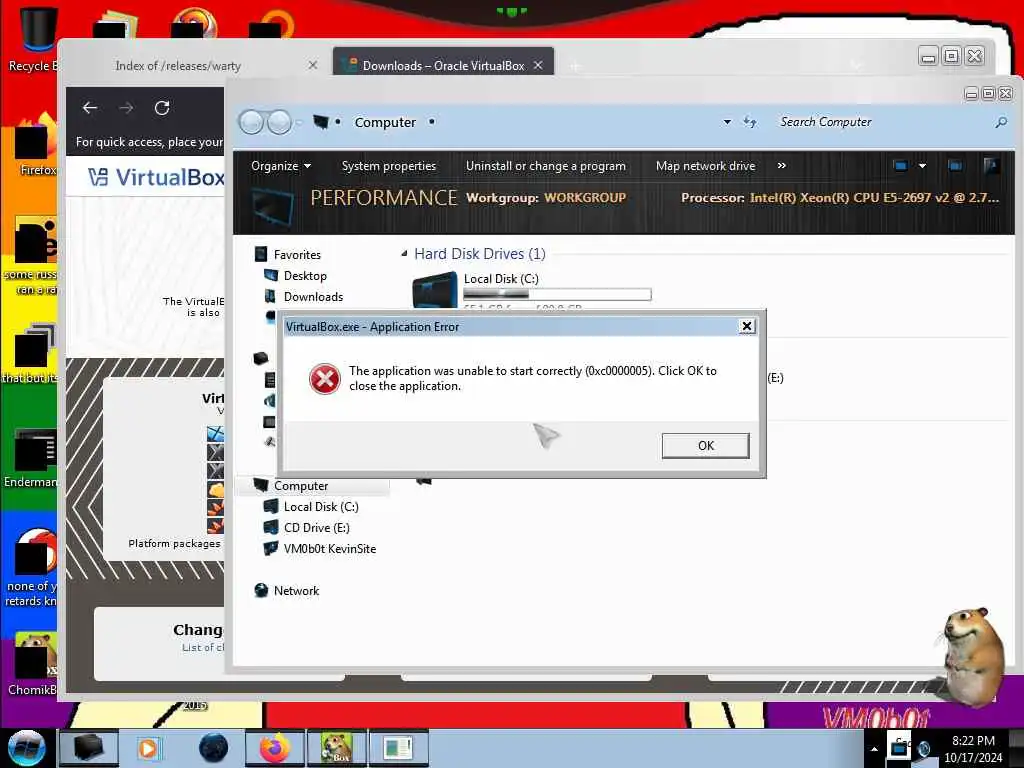The width and height of the screenshot is (1024, 768).
Task: Click the browser Forward arrow
Action: pyautogui.click(x=126, y=108)
